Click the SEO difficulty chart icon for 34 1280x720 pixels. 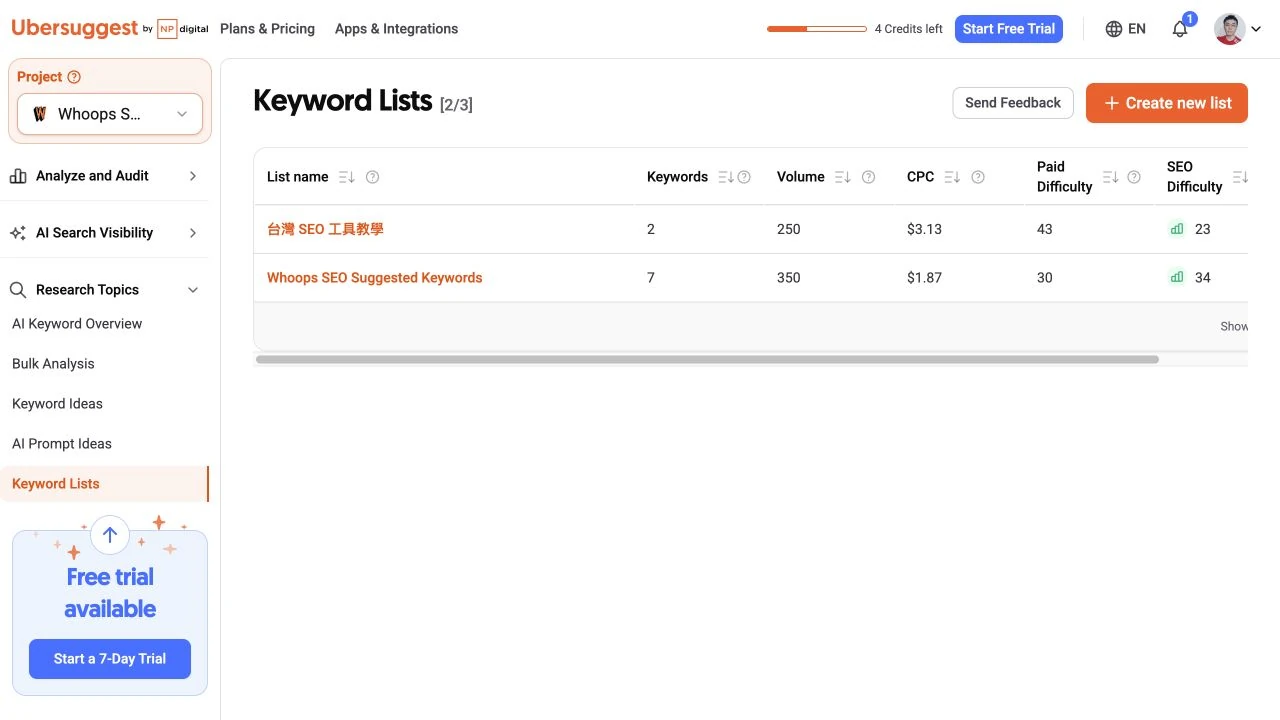[1177, 278]
